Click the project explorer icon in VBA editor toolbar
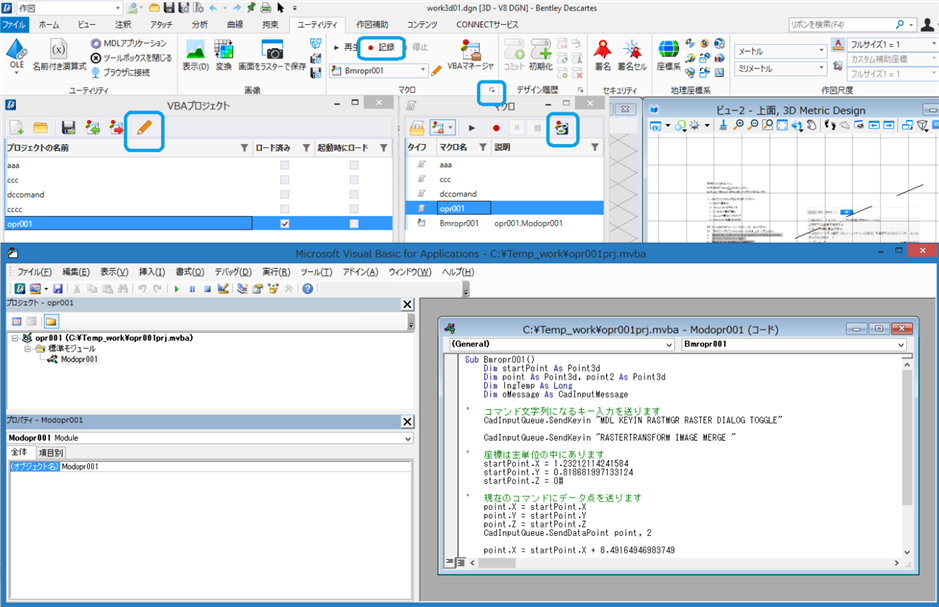The height and width of the screenshot is (607, 939). coord(242,289)
